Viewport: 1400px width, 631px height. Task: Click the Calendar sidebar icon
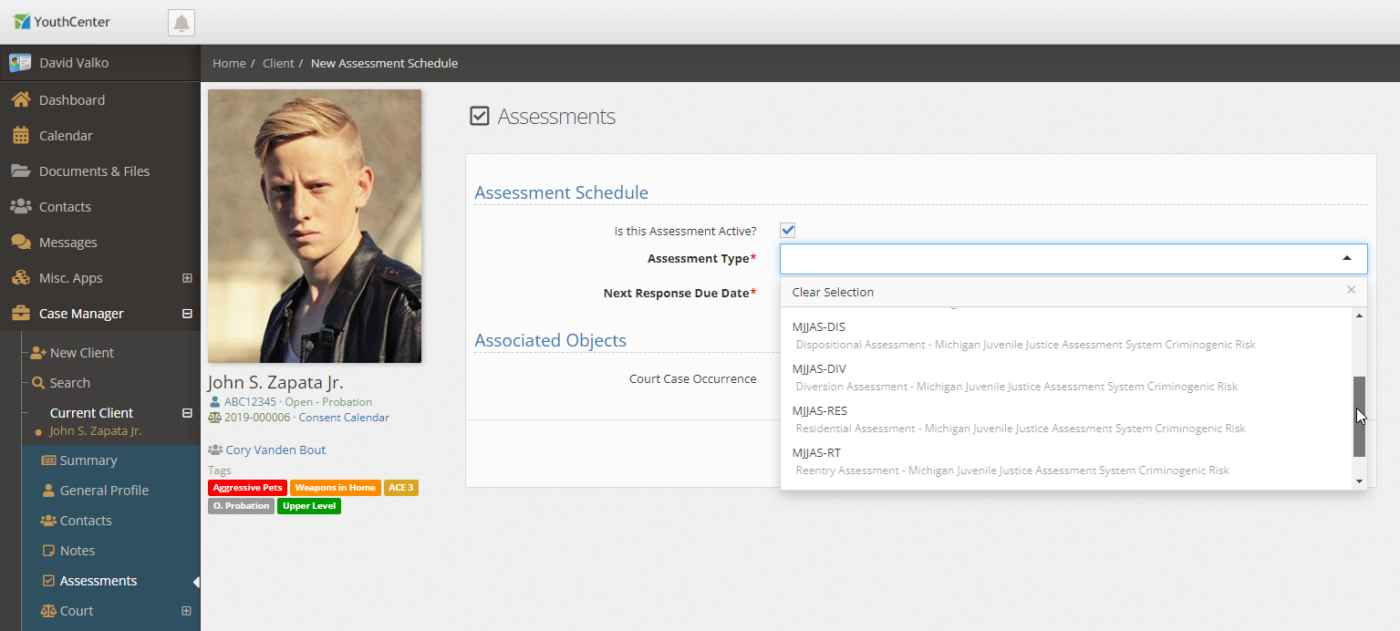pos(20,136)
